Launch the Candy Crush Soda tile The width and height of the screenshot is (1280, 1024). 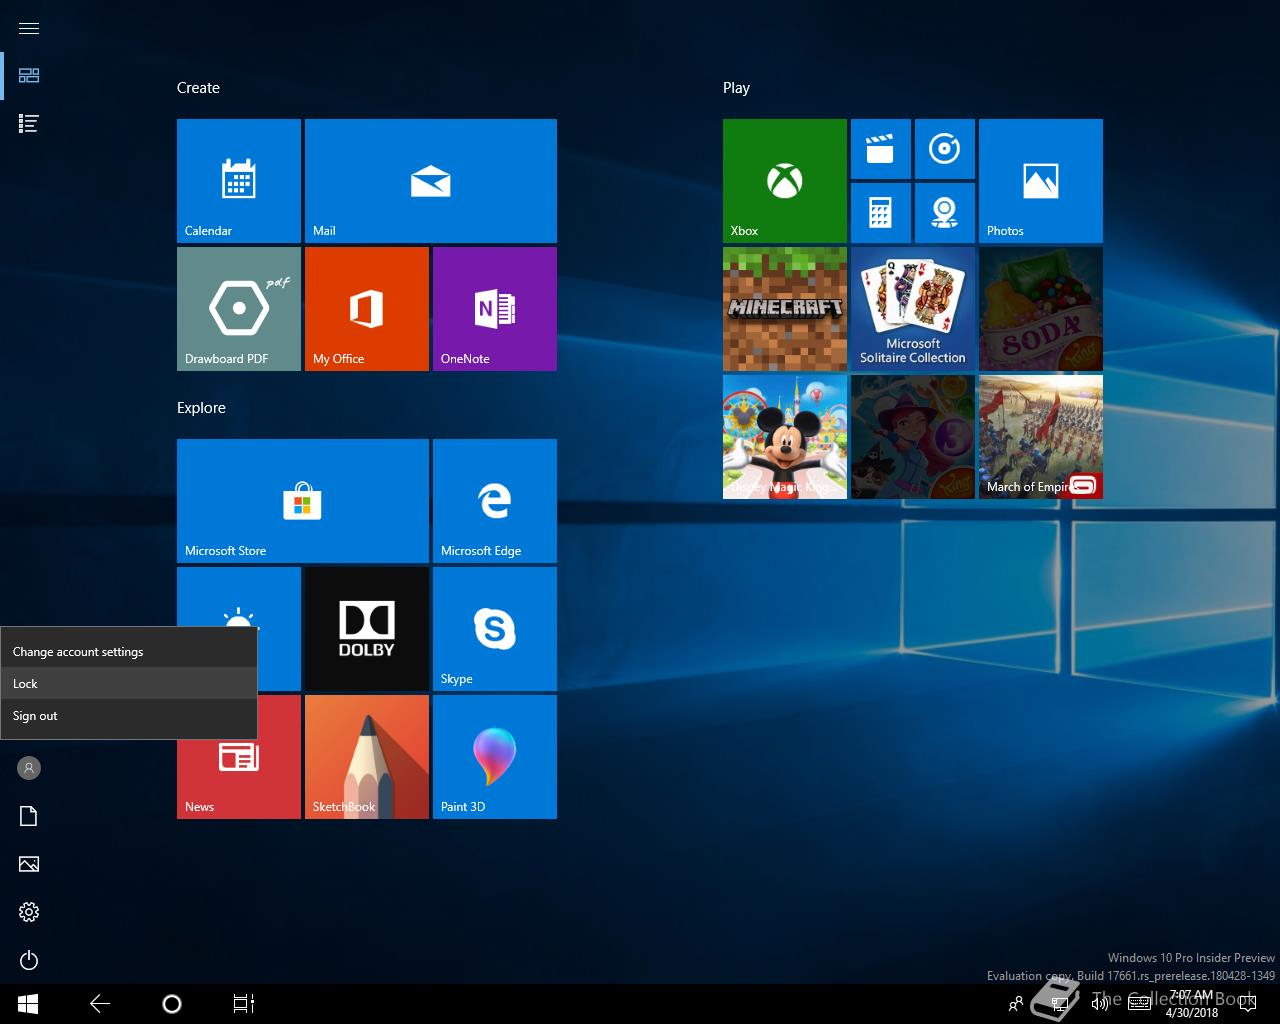pyautogui.click(x=1041, y=309)
